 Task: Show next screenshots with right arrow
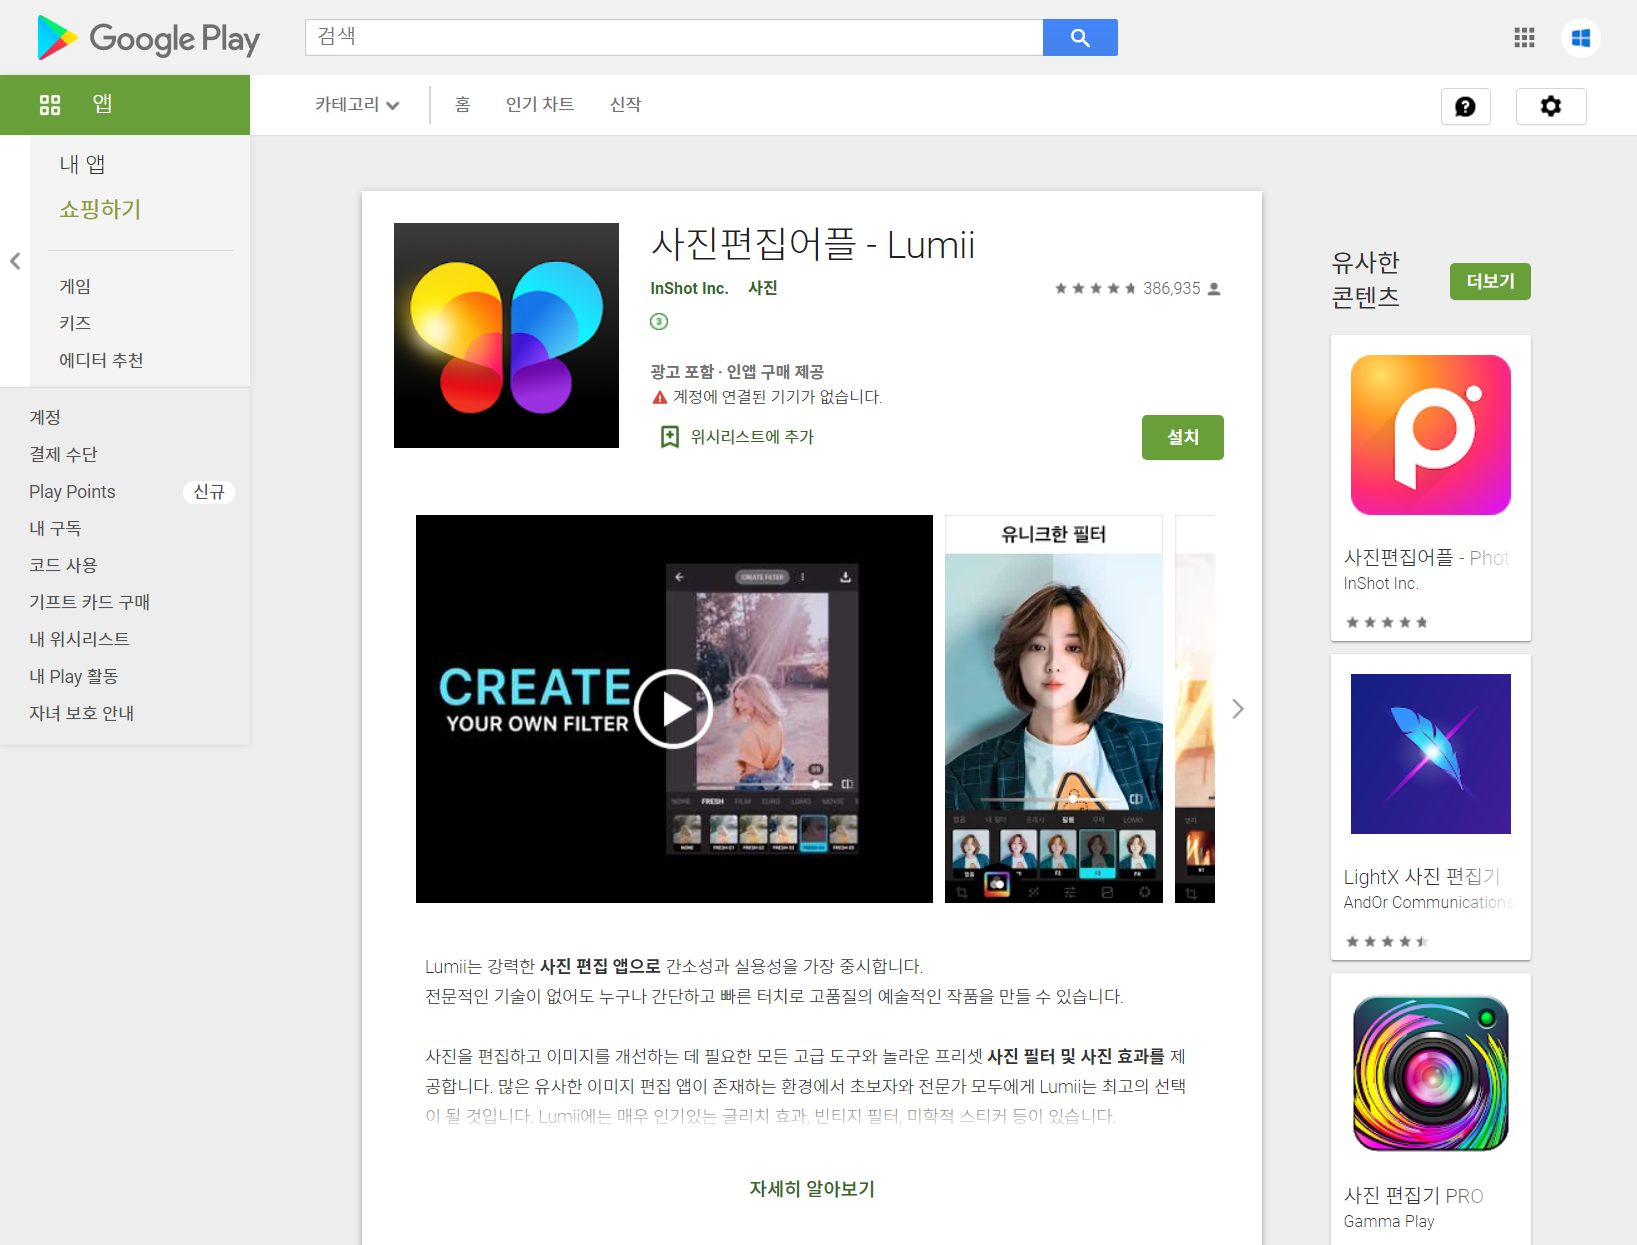[1238, 709]
